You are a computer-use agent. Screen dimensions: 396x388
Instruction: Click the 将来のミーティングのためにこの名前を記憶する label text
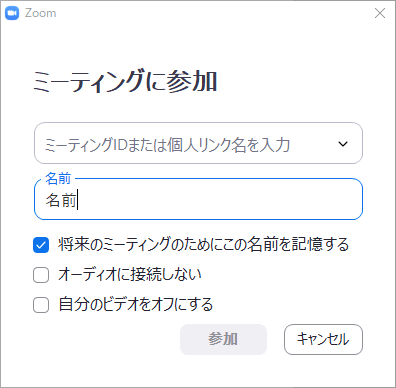tap(204, 244)
